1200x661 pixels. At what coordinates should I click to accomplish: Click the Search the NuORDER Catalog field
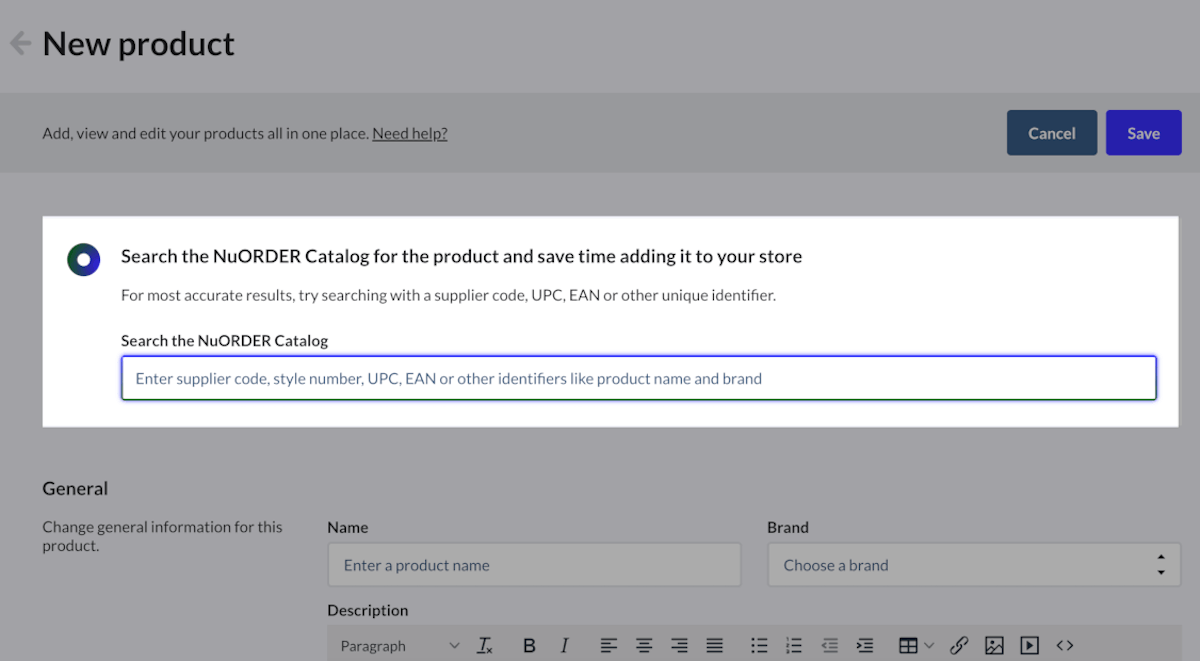(638, 379)
